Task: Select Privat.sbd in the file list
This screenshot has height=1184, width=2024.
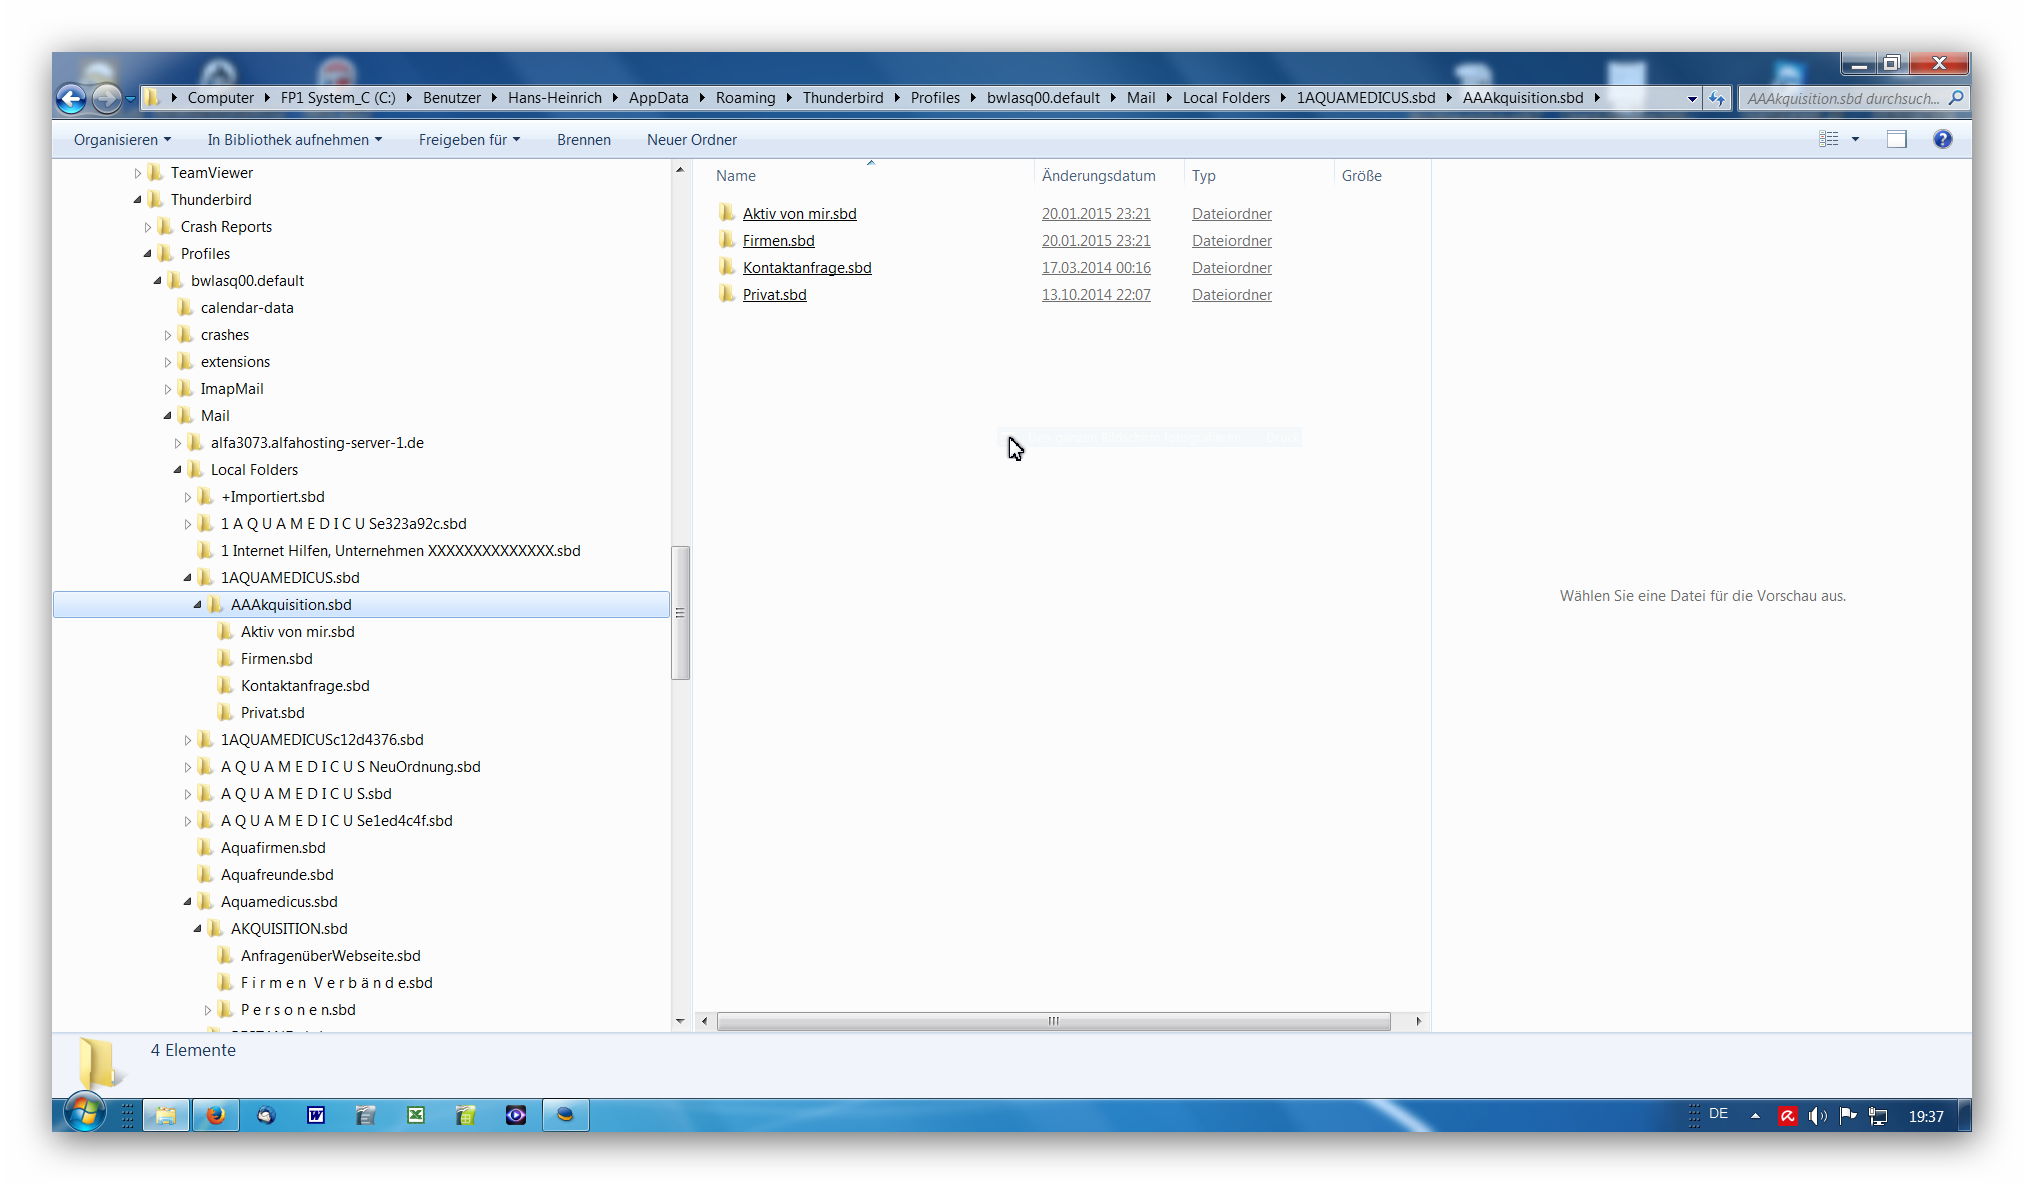Action: click(x=774, y=294)
